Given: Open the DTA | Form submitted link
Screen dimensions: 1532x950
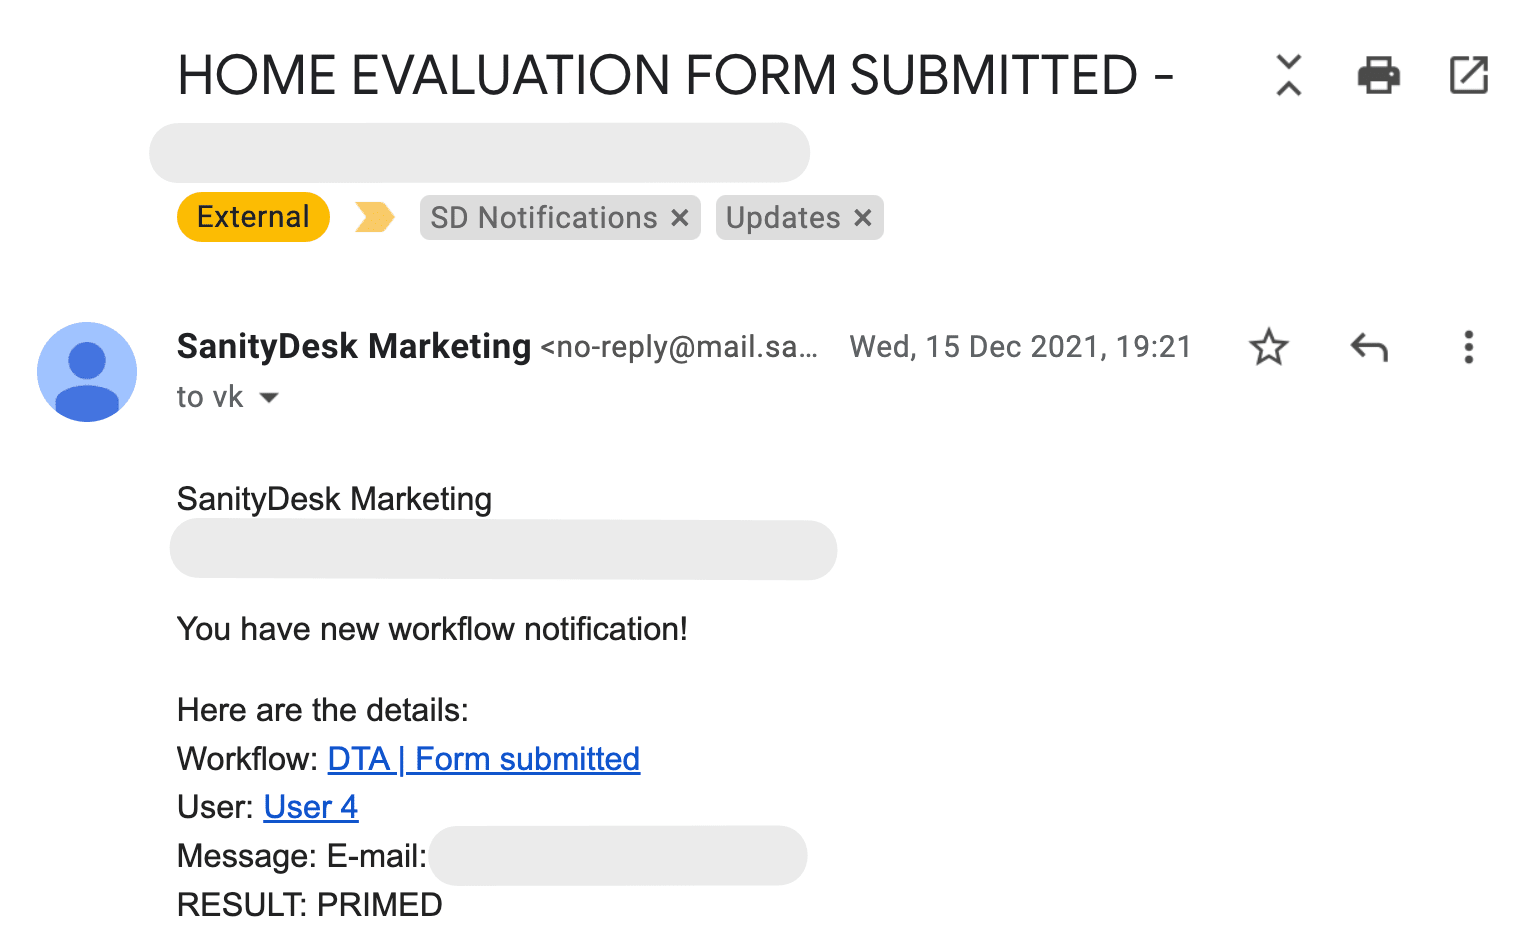Looking at the screenshot, I should point(483,759).
